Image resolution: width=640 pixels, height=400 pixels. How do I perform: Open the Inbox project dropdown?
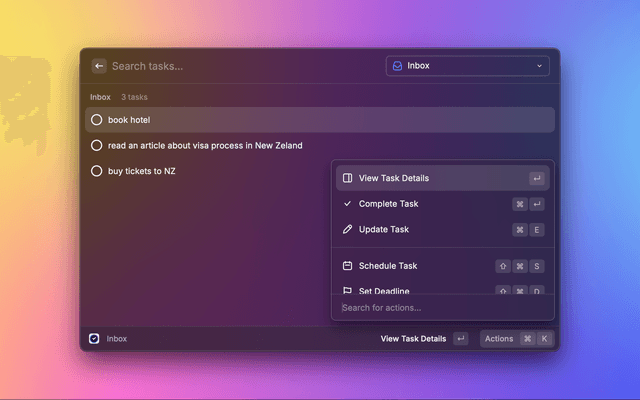click(x=467, y=66)
